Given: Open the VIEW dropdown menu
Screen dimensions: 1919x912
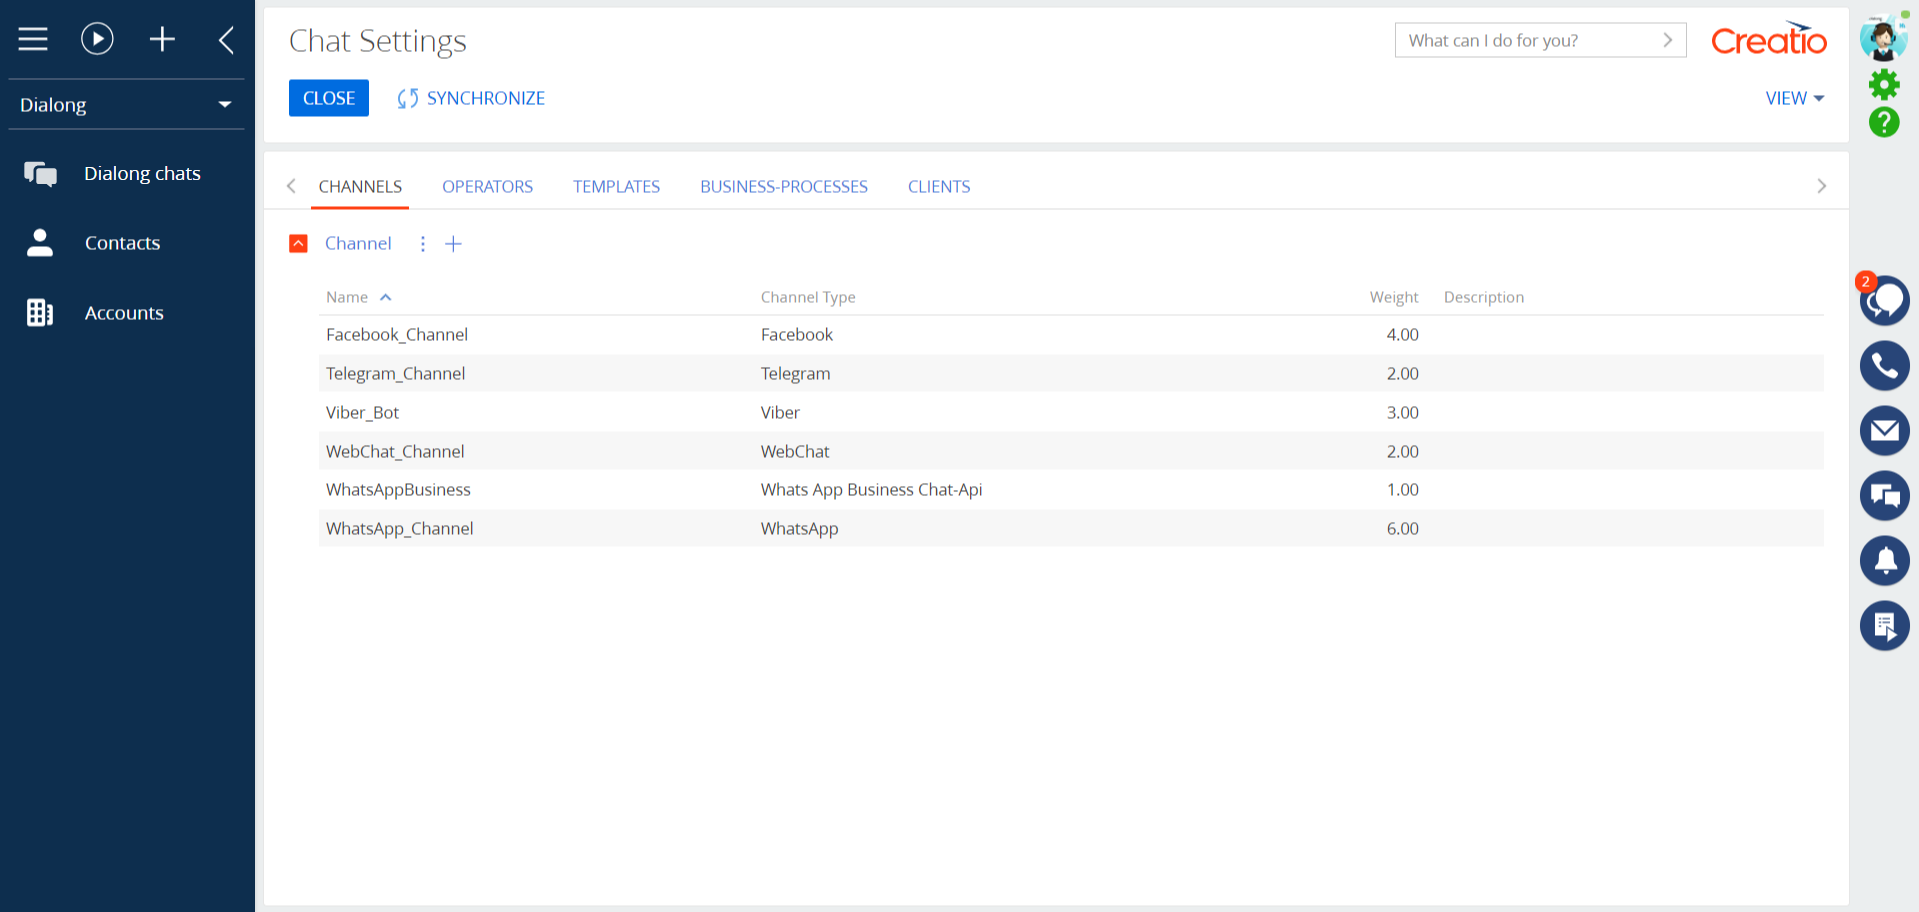Looking at the screenshot, I should 1795,98.
